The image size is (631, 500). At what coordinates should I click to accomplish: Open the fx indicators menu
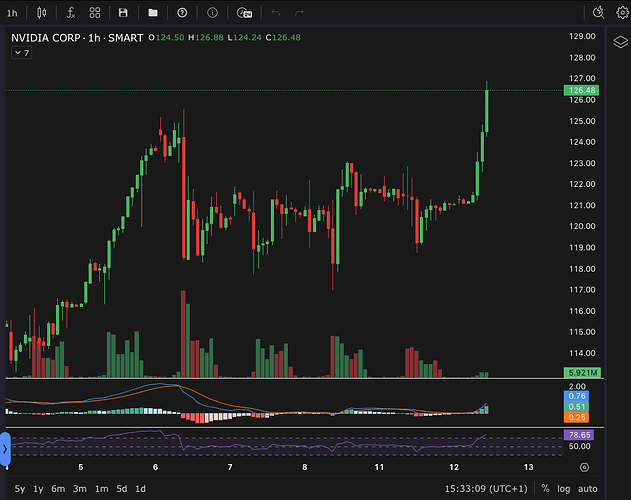coord(71,13)
